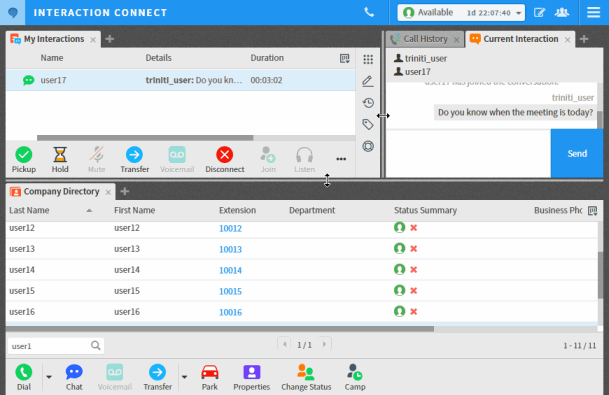Open column chooser in My Interactions
This screenshot has height=395, width=609.
(345, 58)
